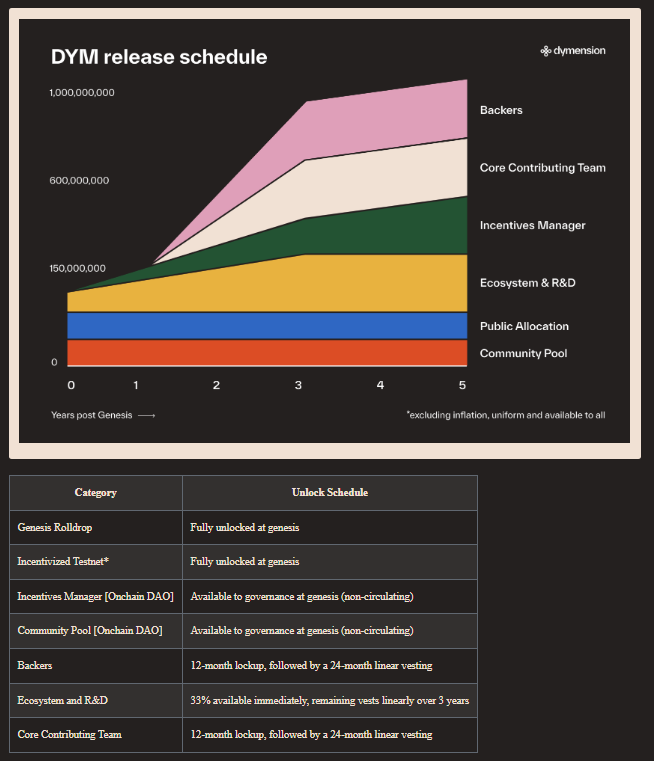Select the Core Contributing Team legend label

coord(542,168)
